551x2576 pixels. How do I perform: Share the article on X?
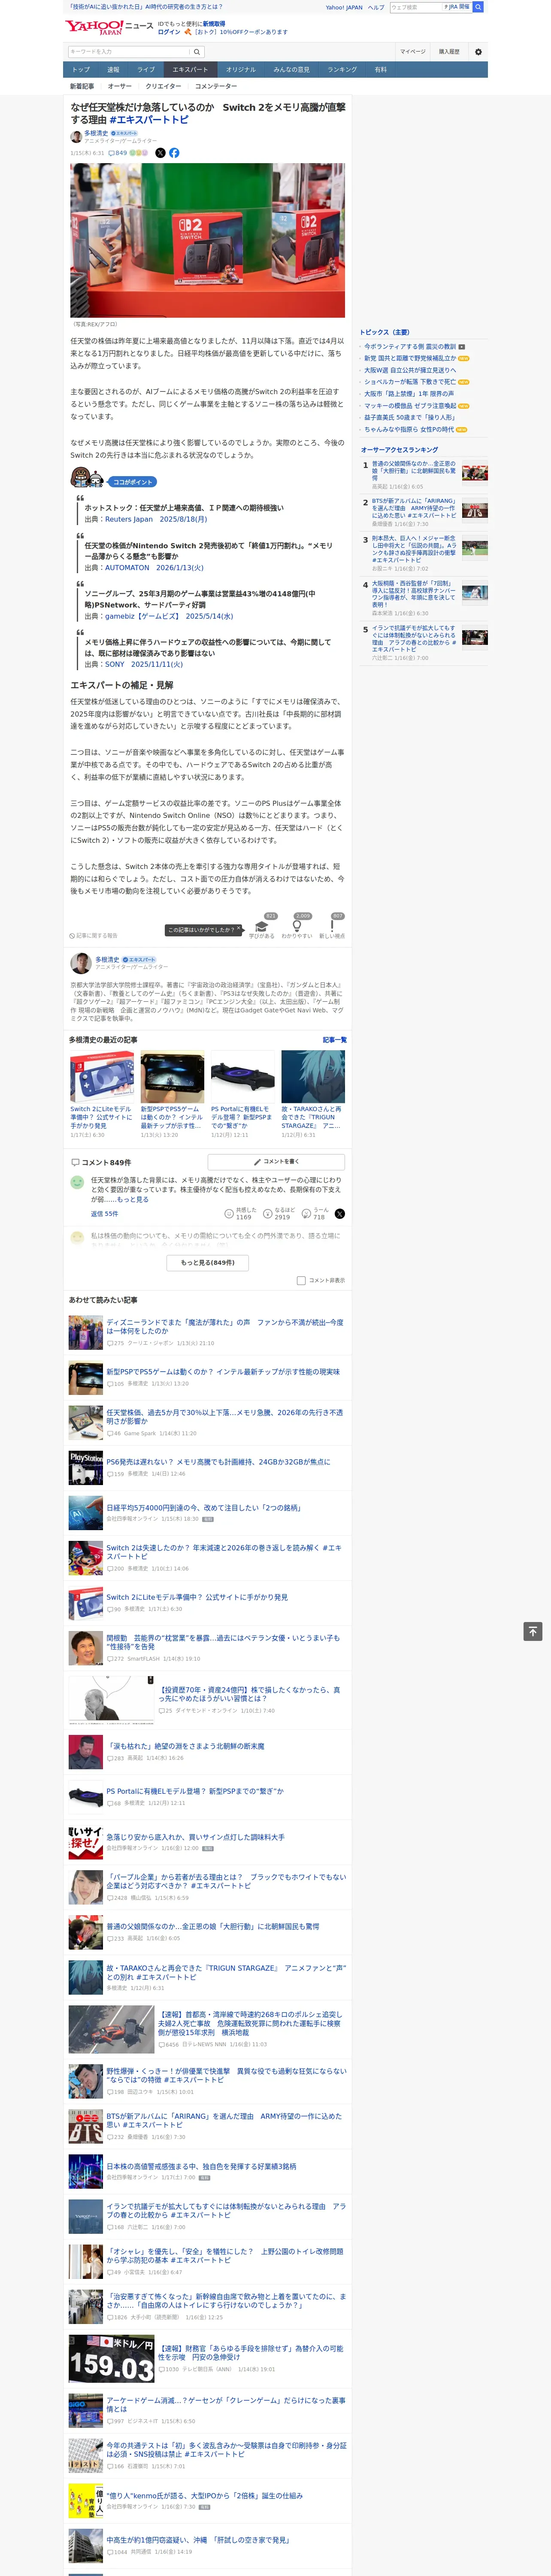coord(160,153)
